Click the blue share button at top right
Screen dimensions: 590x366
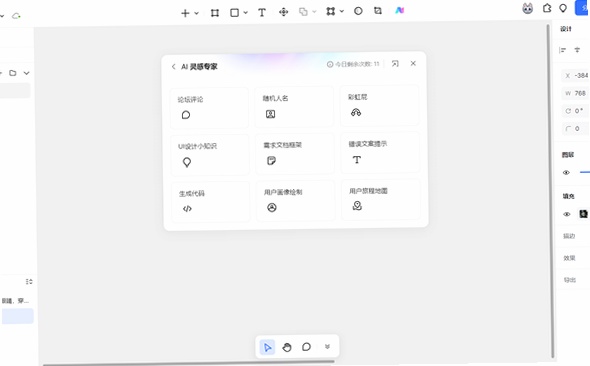(x=582, y=8)
